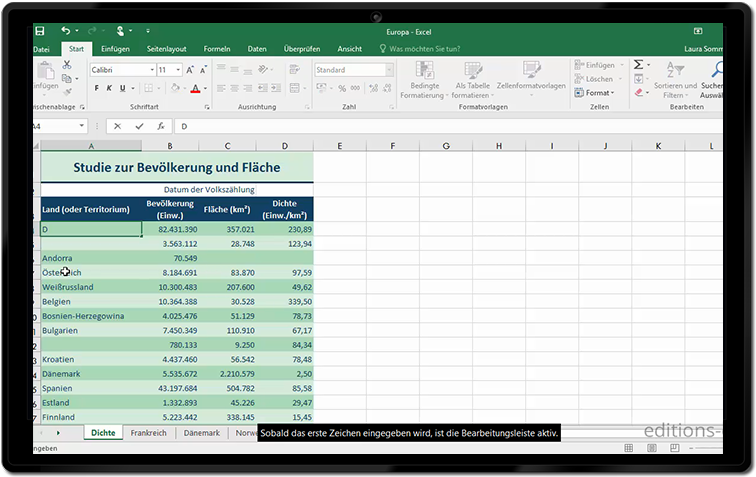Cancel the cell entry with X button

click(117, 127)
